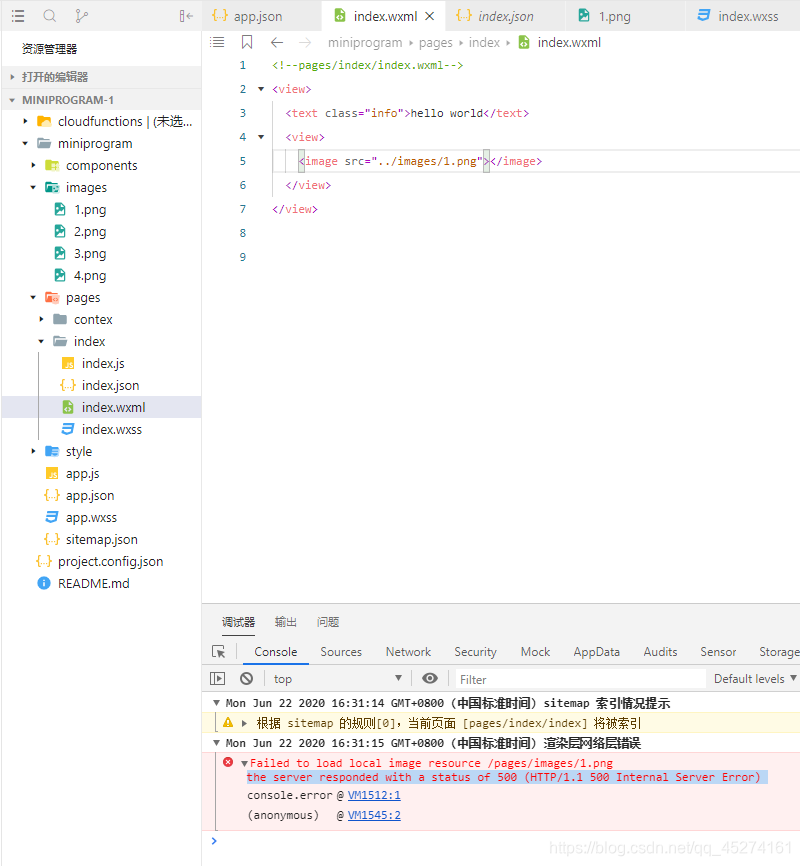Switch to the index.json editor tab
The height and width of the screenshot is (866, 800).
tap(506, 17)
